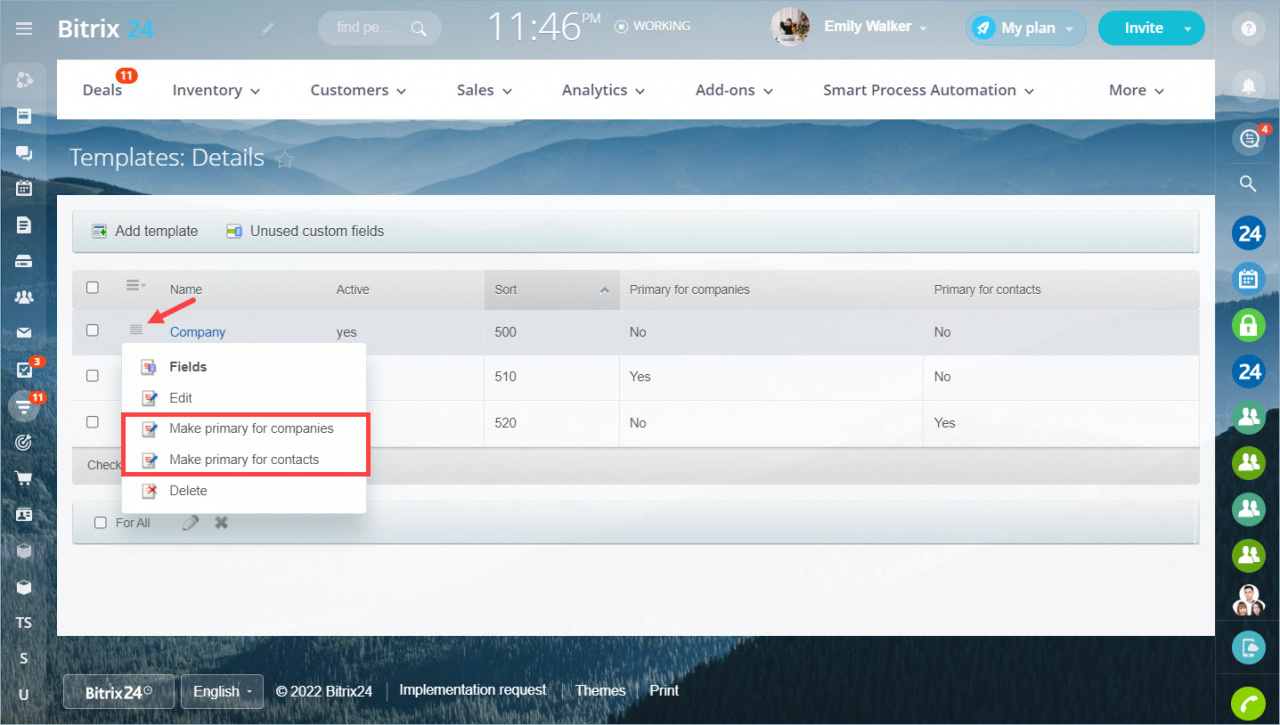Click the help question mark icon

point(1248,28)
